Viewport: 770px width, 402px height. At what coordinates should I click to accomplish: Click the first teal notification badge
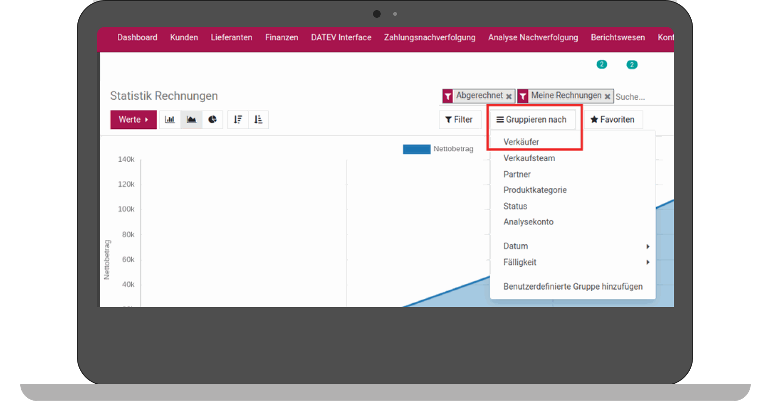point(602,65)
